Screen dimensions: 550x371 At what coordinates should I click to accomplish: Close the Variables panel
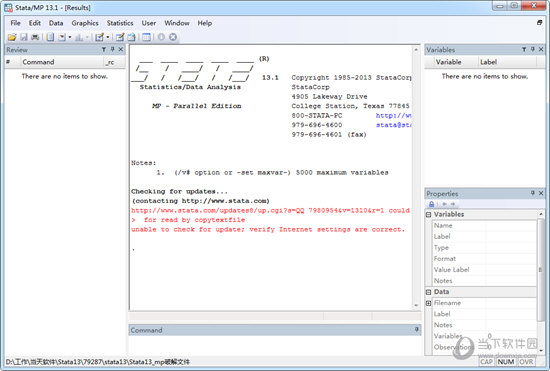coord(541,49)
